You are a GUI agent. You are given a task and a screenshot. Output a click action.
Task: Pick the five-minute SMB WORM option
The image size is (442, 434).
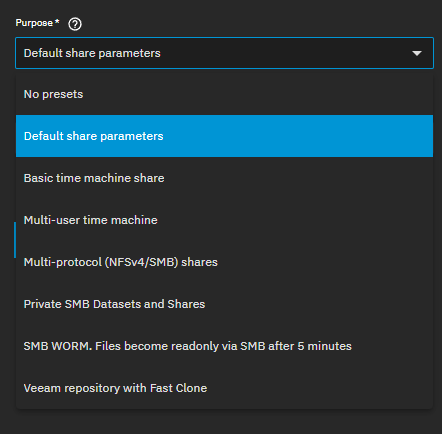coord(224,346)
